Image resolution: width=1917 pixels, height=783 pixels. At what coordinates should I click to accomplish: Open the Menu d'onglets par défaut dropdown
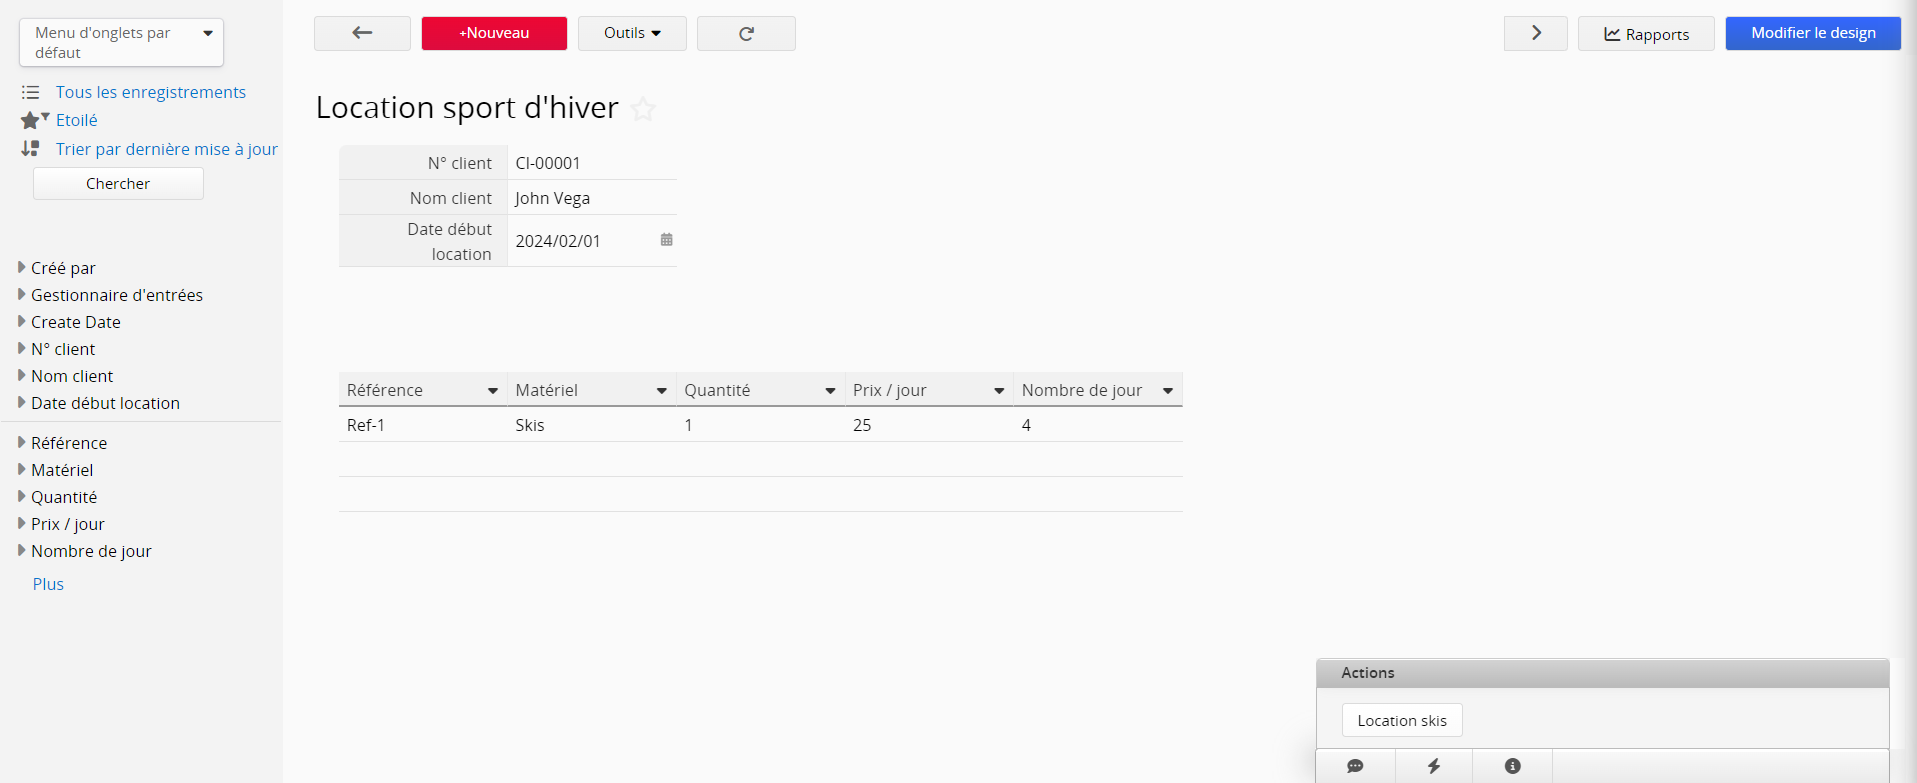click(121, 43)
